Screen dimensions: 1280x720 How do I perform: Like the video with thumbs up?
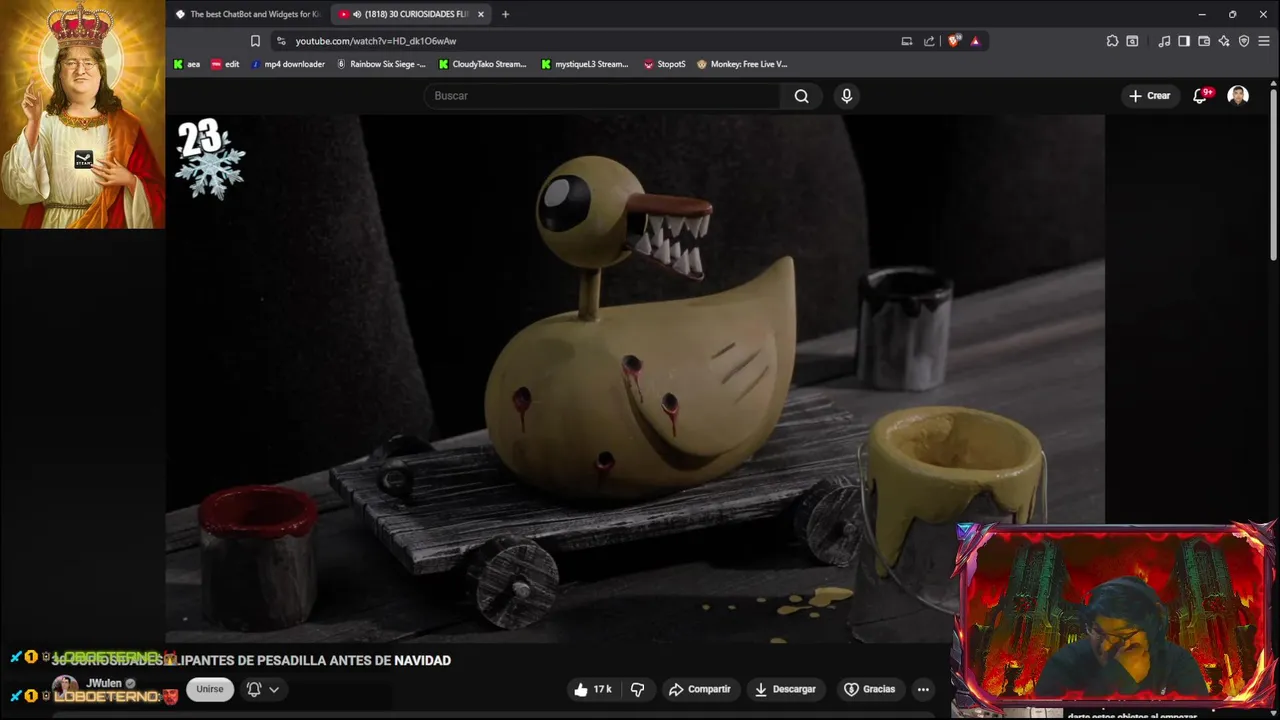(592, 689)
